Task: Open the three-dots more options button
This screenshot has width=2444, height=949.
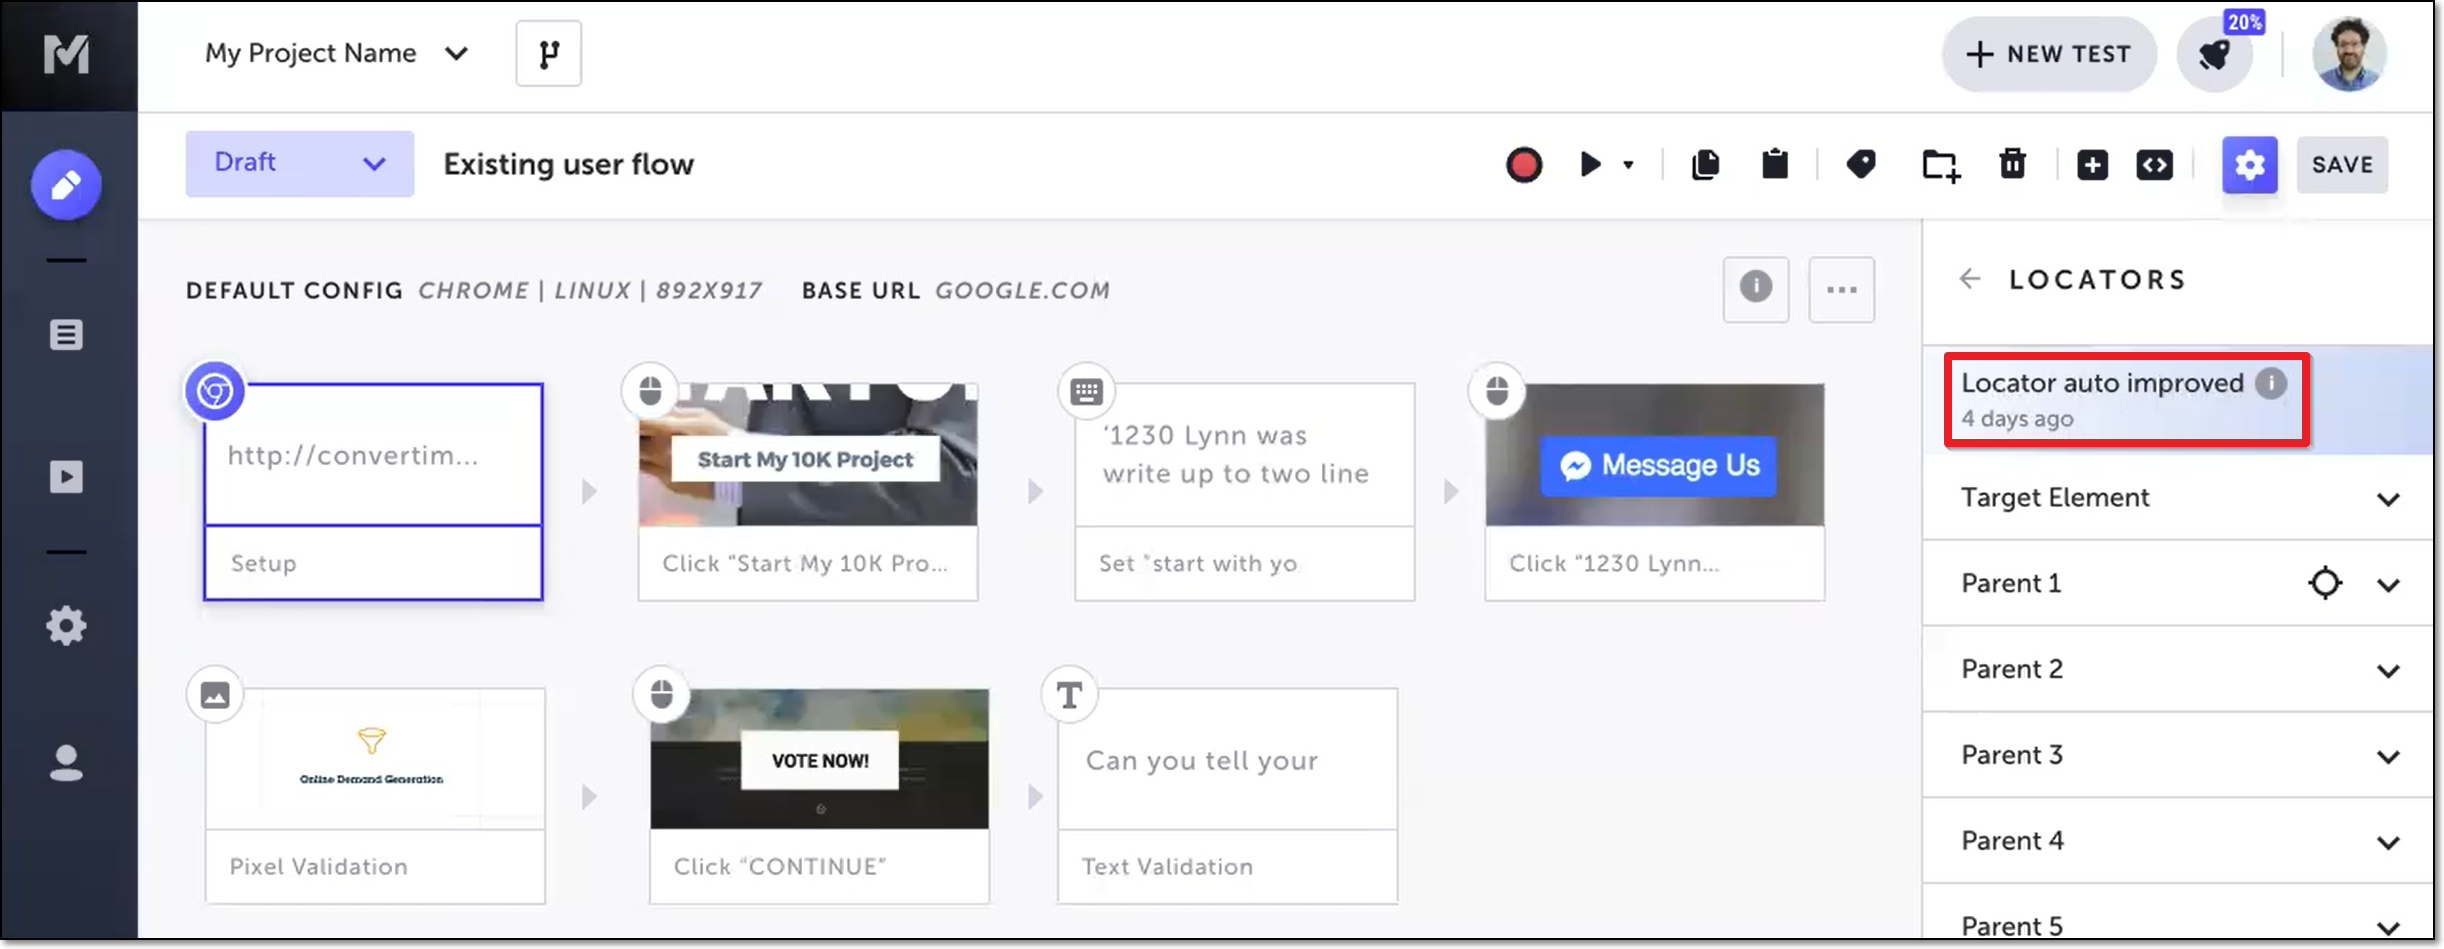Action: (1842, 289)
